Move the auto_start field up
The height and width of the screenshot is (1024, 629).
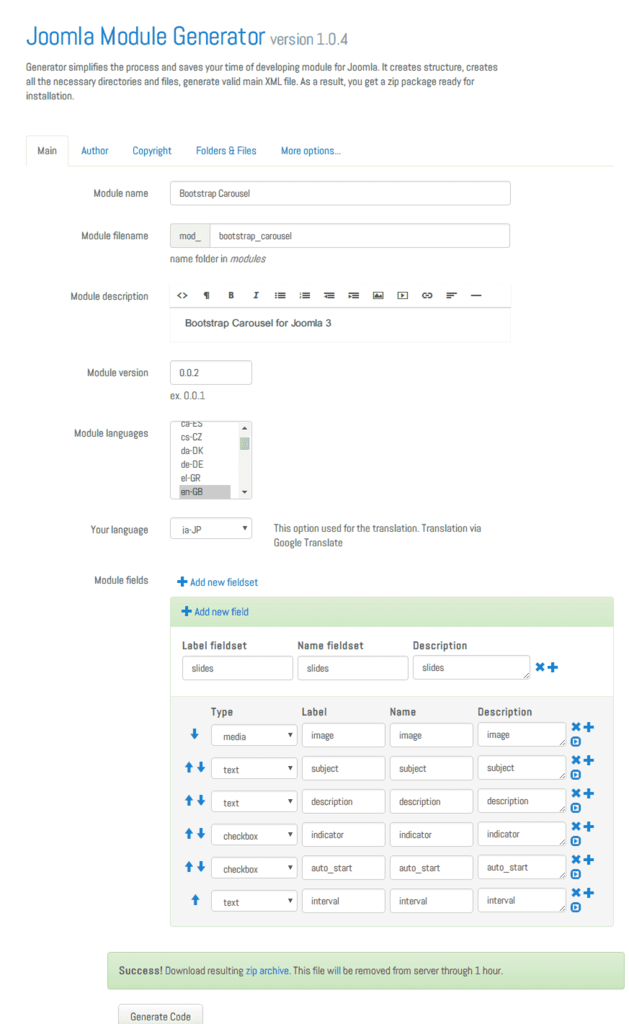(189, 867)
